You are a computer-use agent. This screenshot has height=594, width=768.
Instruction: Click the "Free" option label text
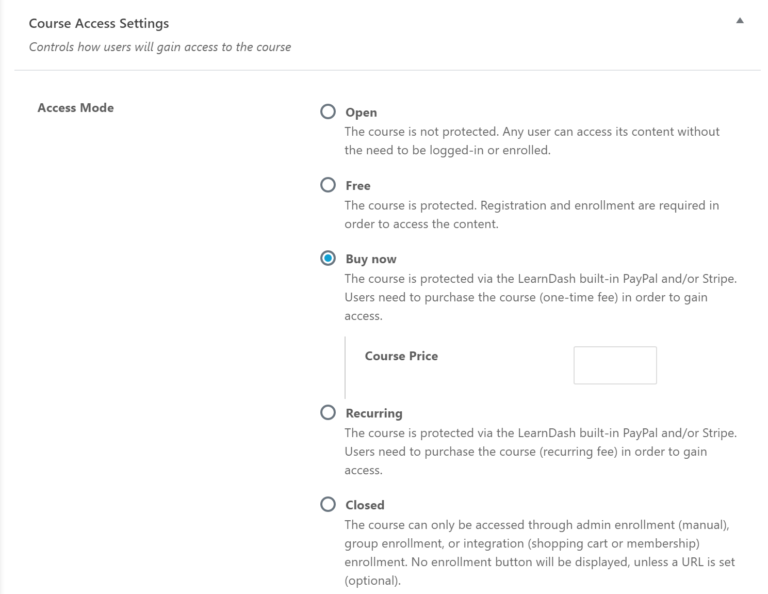click(357, 186)
